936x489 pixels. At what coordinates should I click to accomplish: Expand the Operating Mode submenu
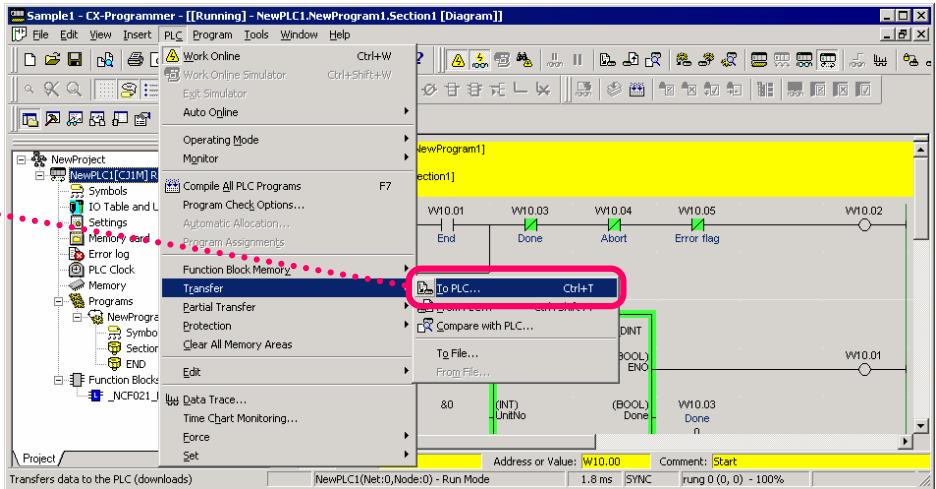pos(288,140)
